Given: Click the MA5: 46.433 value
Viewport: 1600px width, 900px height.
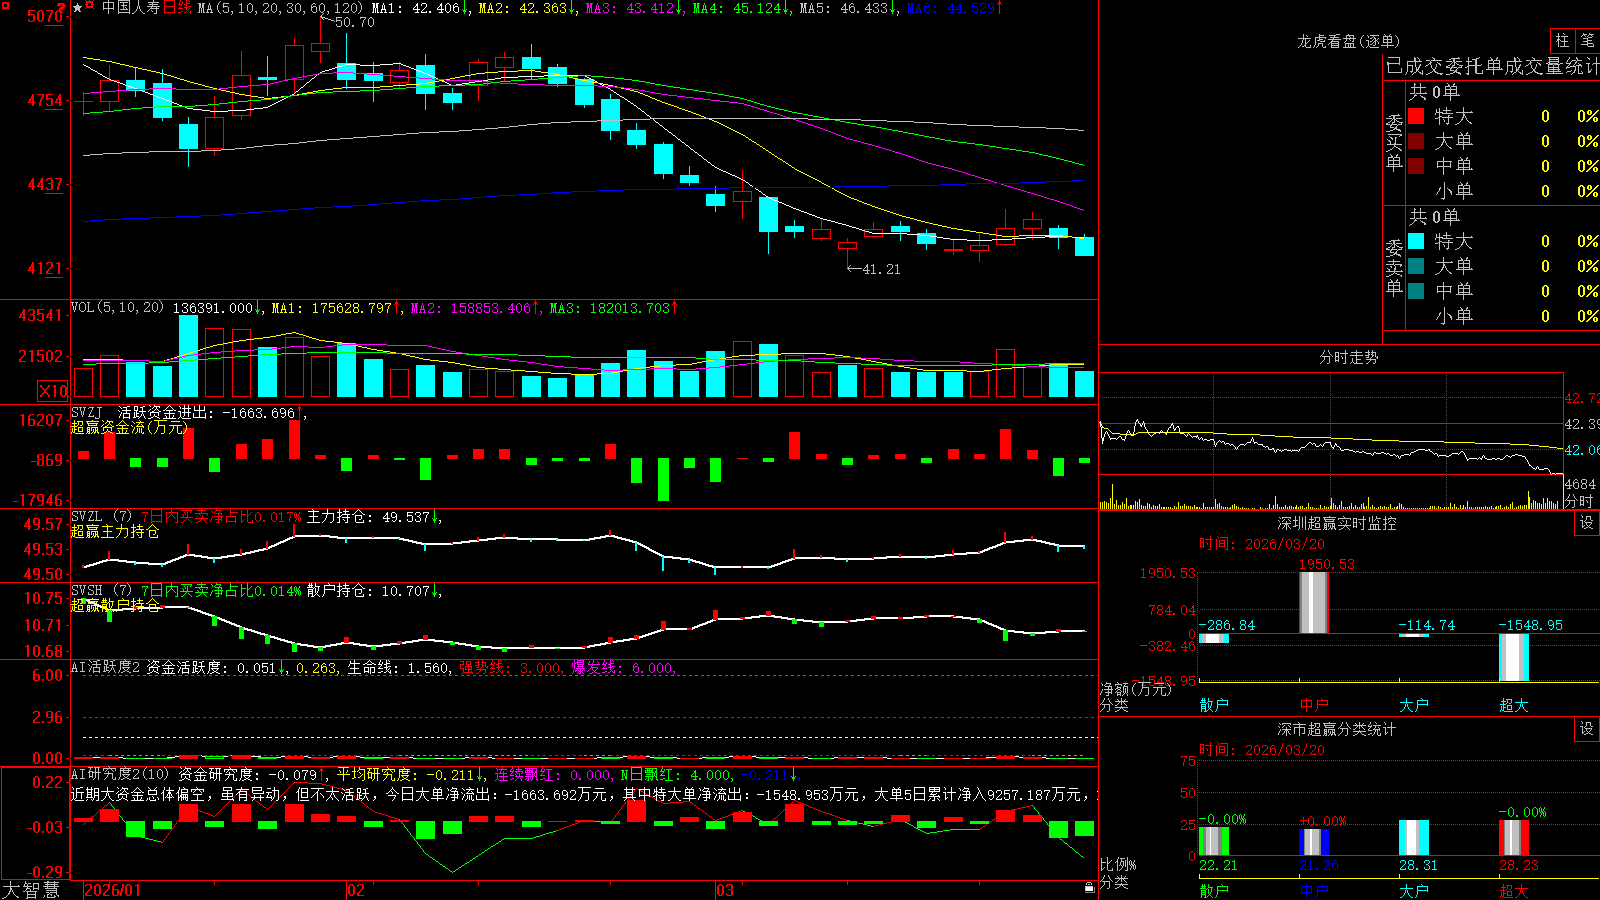Looking at the screenshot, I should [x=847, y=8].
